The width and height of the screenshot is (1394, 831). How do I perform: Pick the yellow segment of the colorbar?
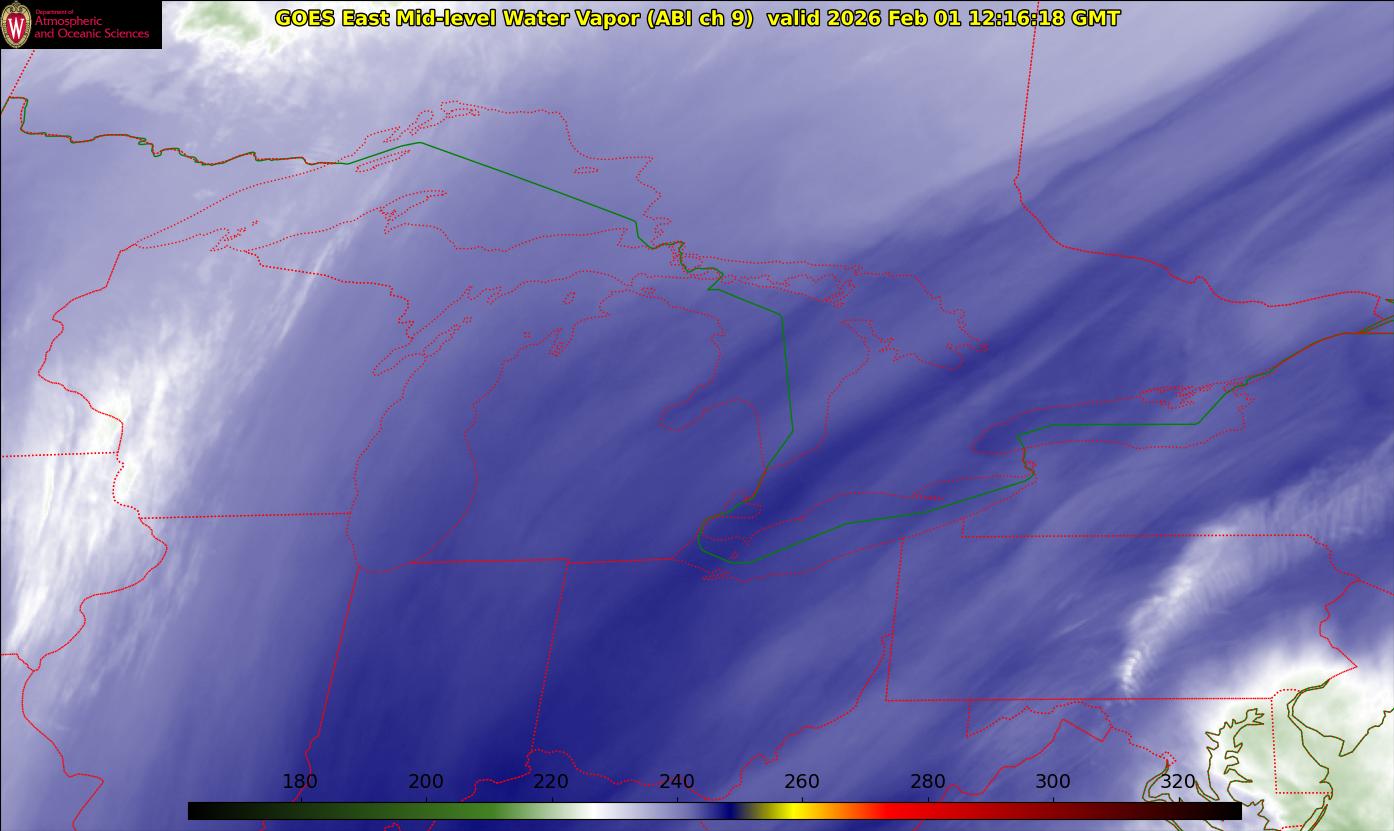(790, 811)
